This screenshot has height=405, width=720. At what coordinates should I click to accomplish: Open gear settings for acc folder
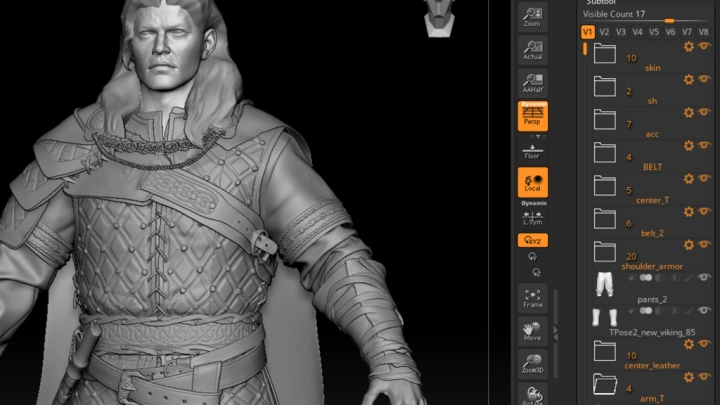pyautogui.click(x=688, y=112)
